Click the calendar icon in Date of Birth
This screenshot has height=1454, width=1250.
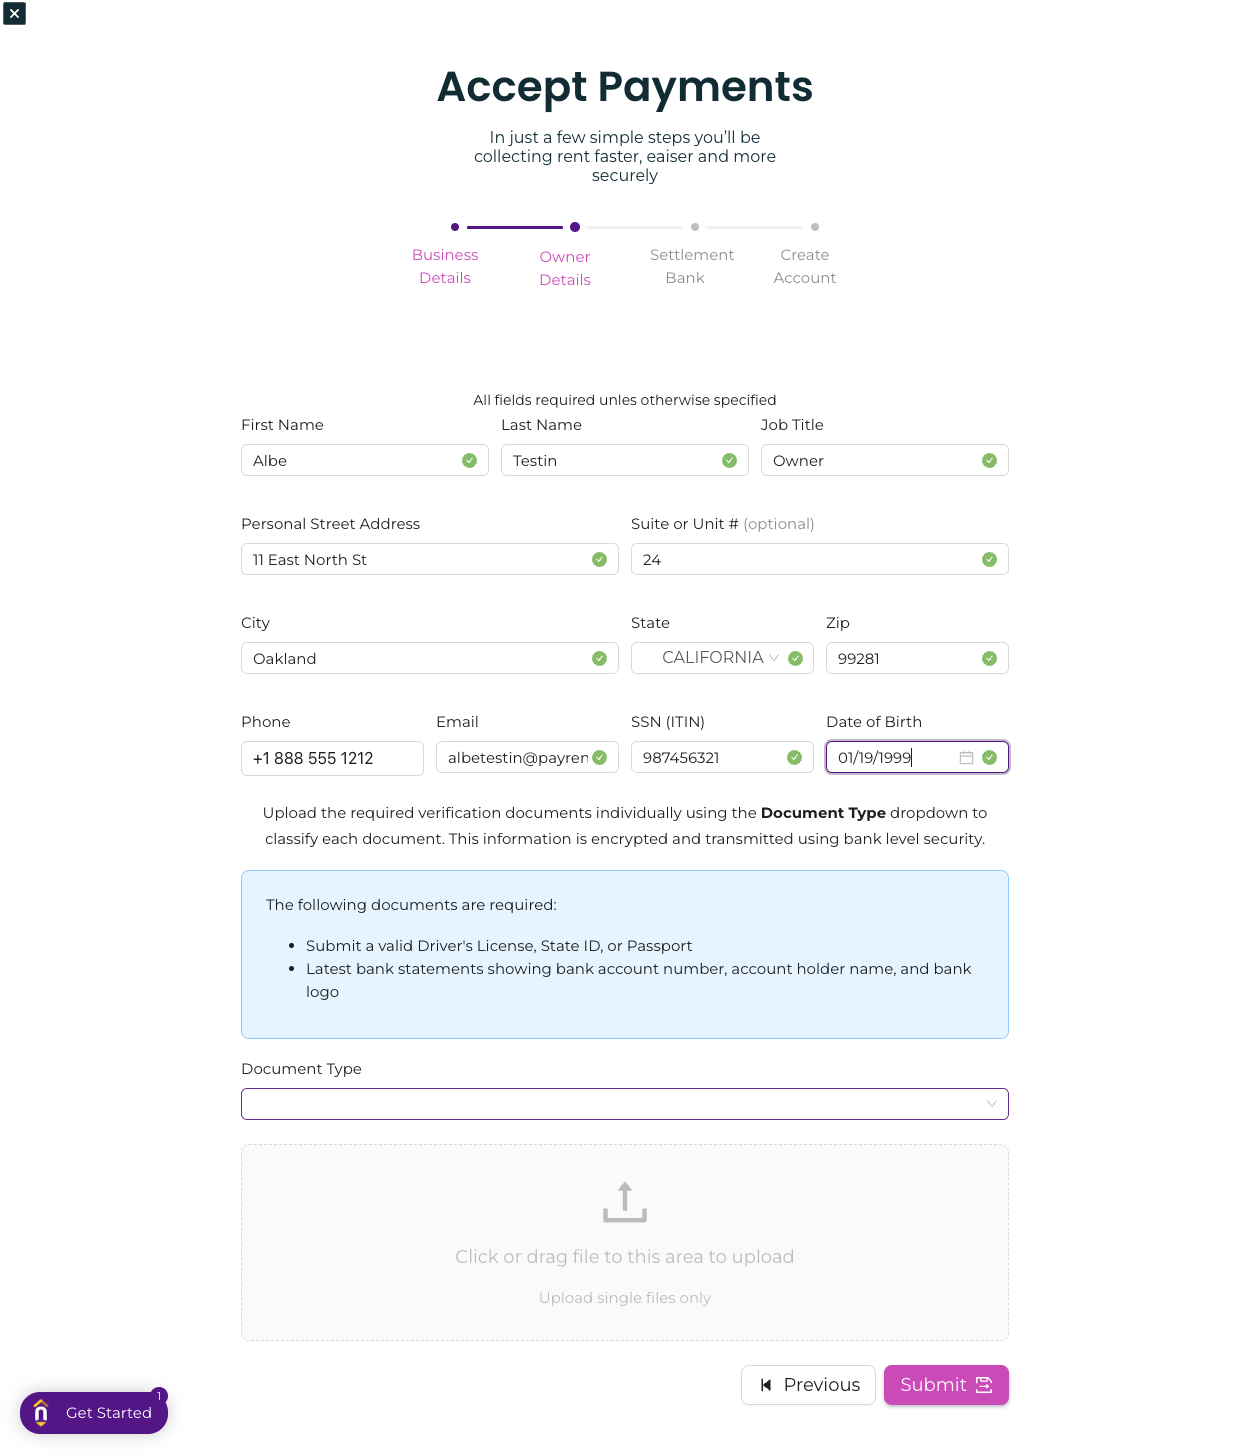966,758
